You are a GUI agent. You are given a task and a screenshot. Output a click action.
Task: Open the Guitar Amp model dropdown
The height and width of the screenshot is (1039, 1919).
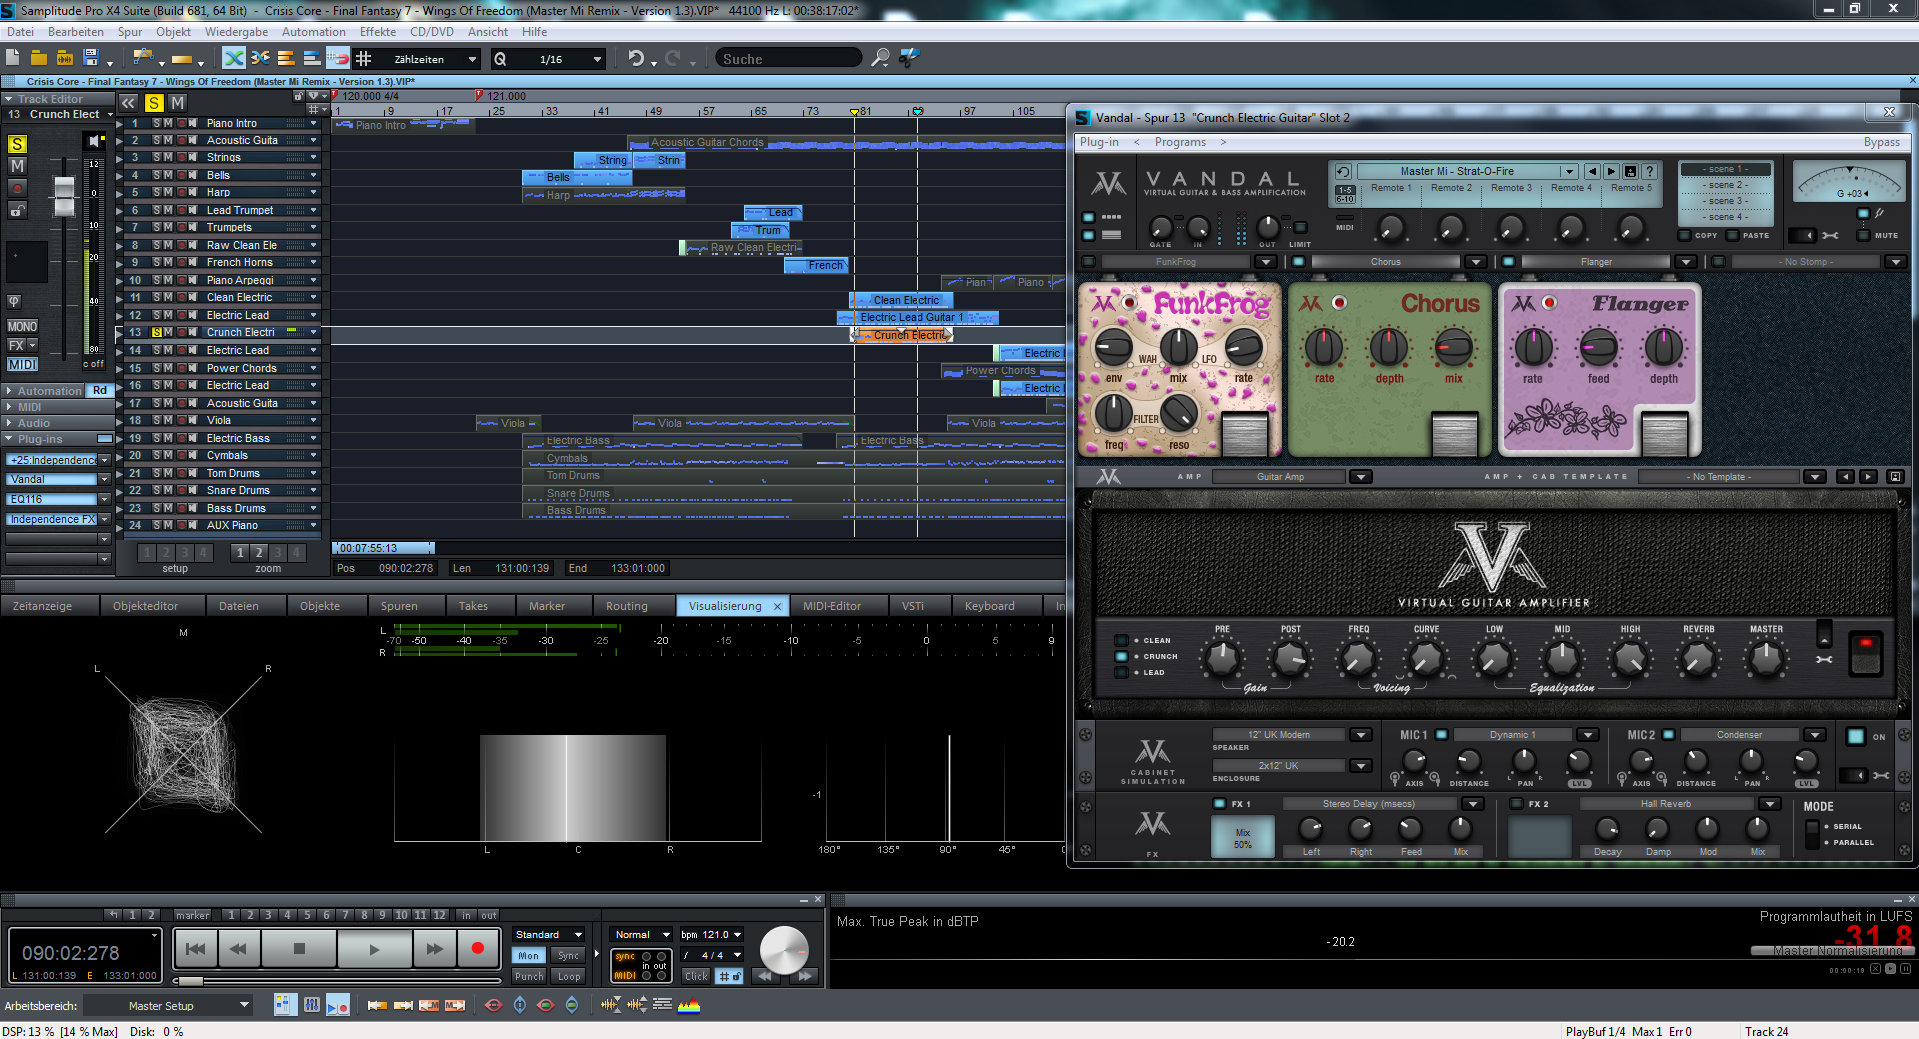coord(1360,477)
